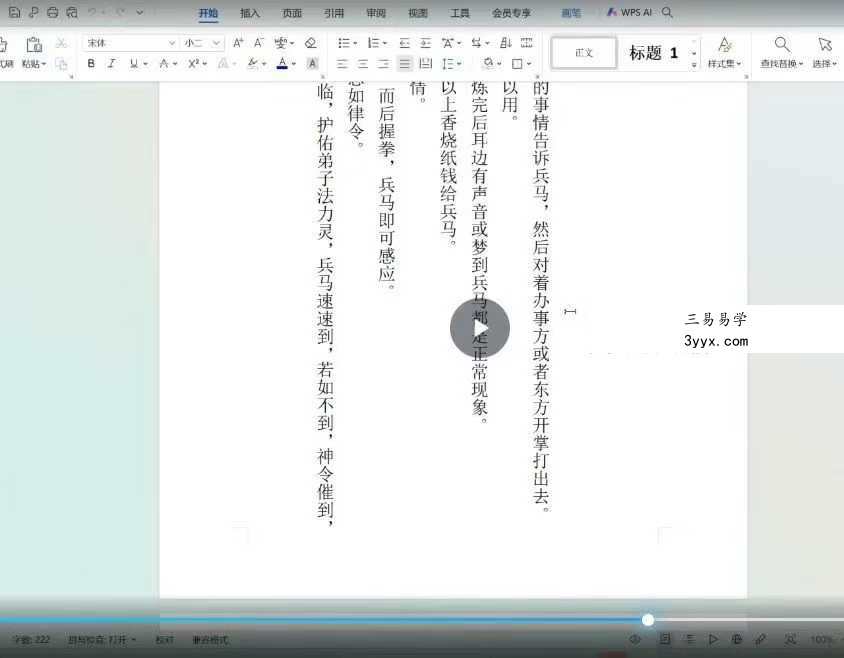The image size is (844, 658).
Task: Expand quick access toolbar customize chevron
Action: [140, 12]
